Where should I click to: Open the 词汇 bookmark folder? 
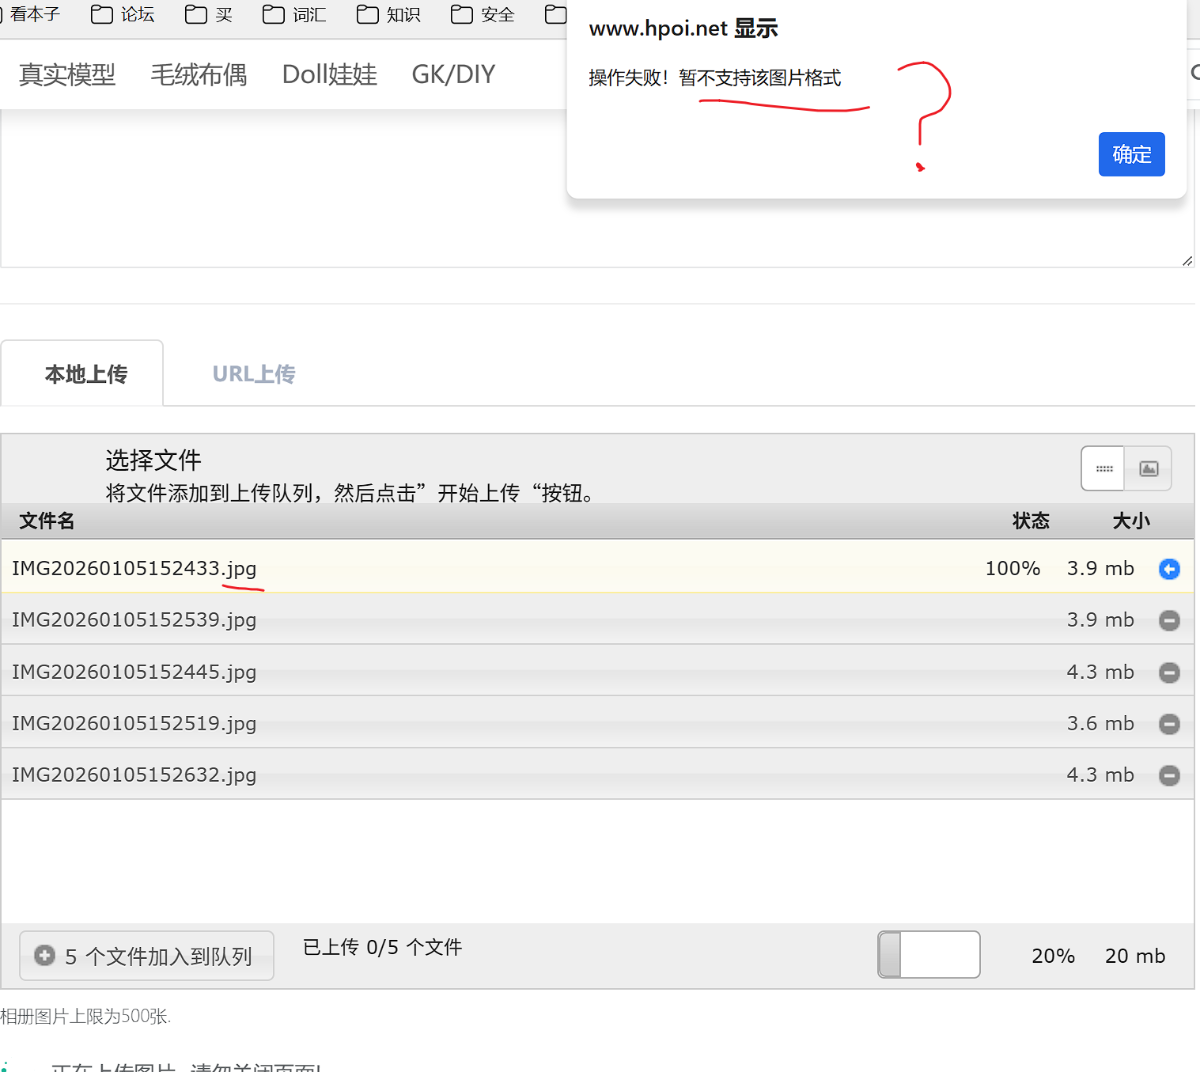[295, 14]
